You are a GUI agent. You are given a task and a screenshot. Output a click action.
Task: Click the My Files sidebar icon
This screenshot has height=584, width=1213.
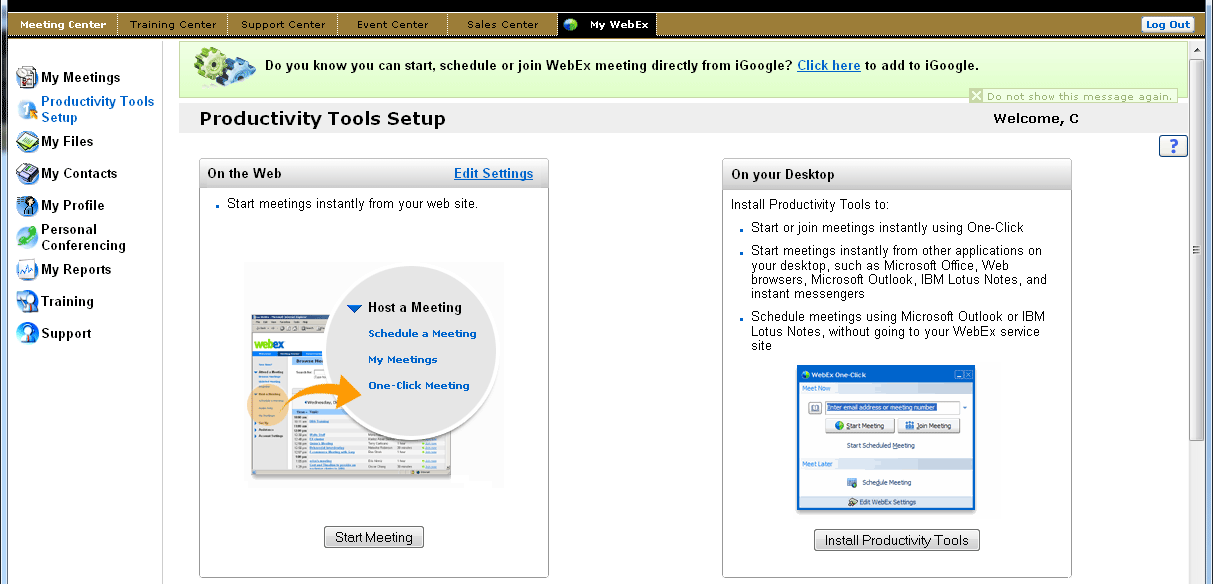point(27,141)
